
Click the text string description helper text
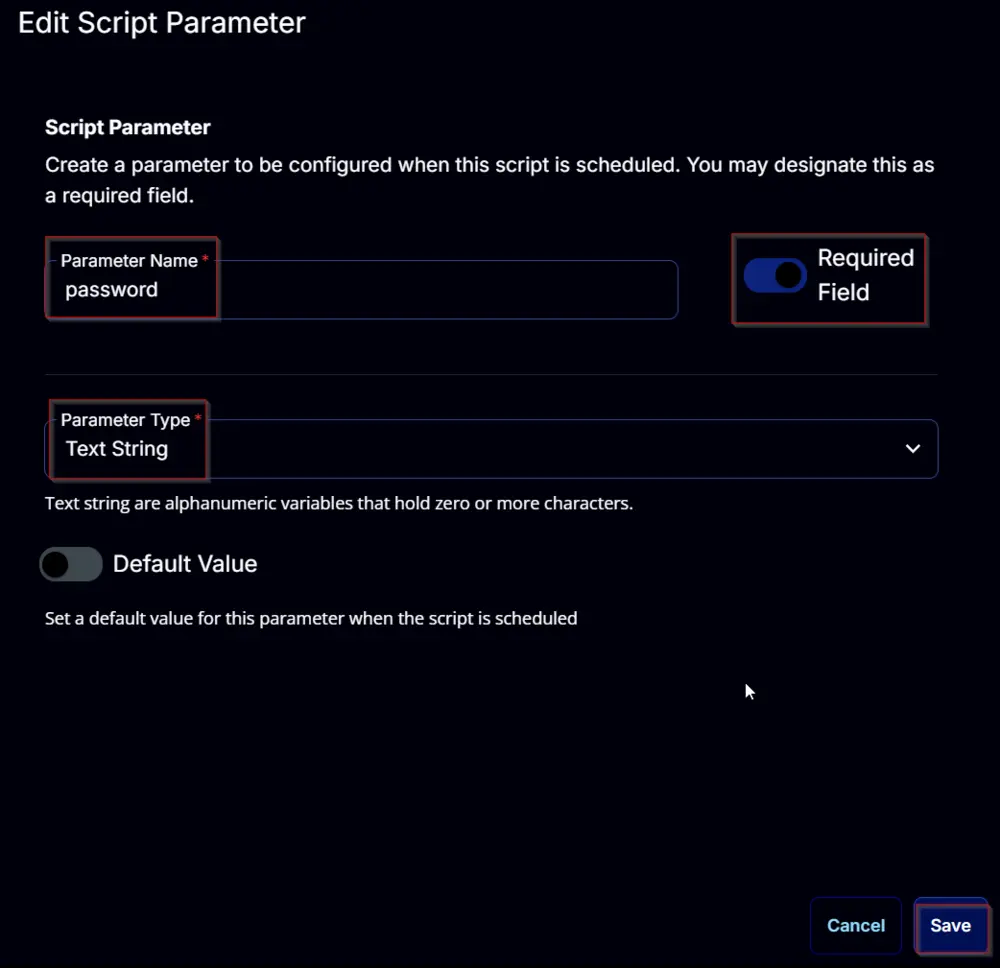pos(339,504)
